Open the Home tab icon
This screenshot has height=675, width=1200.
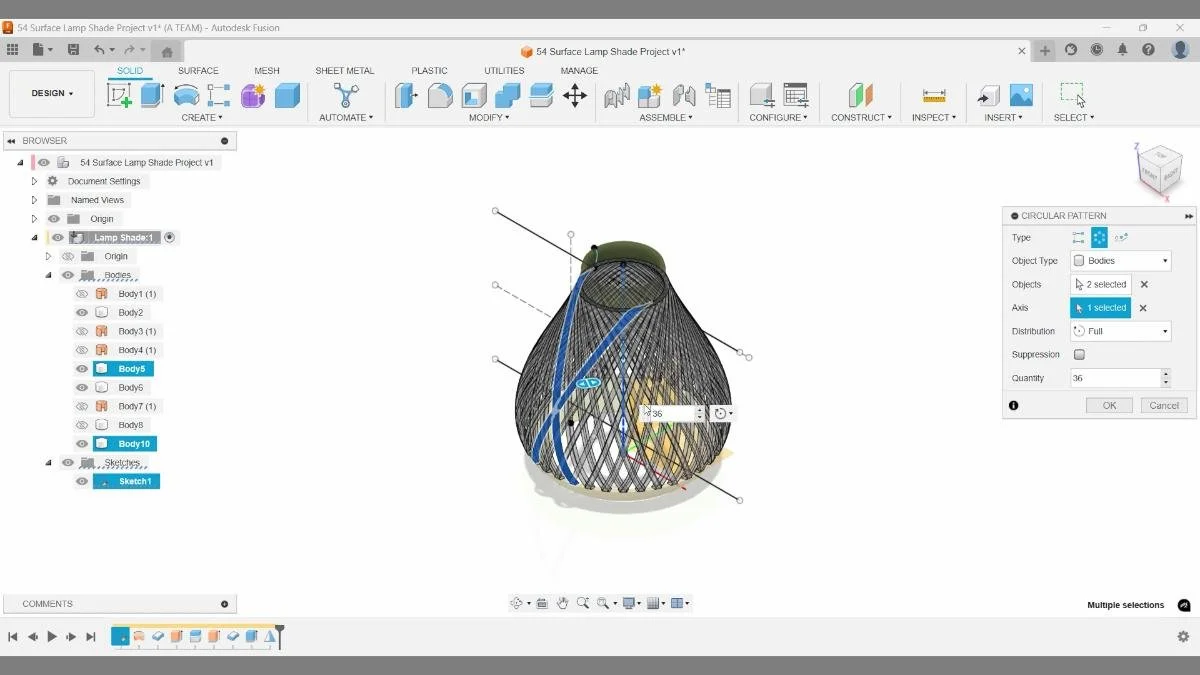[x=167, y=51]
